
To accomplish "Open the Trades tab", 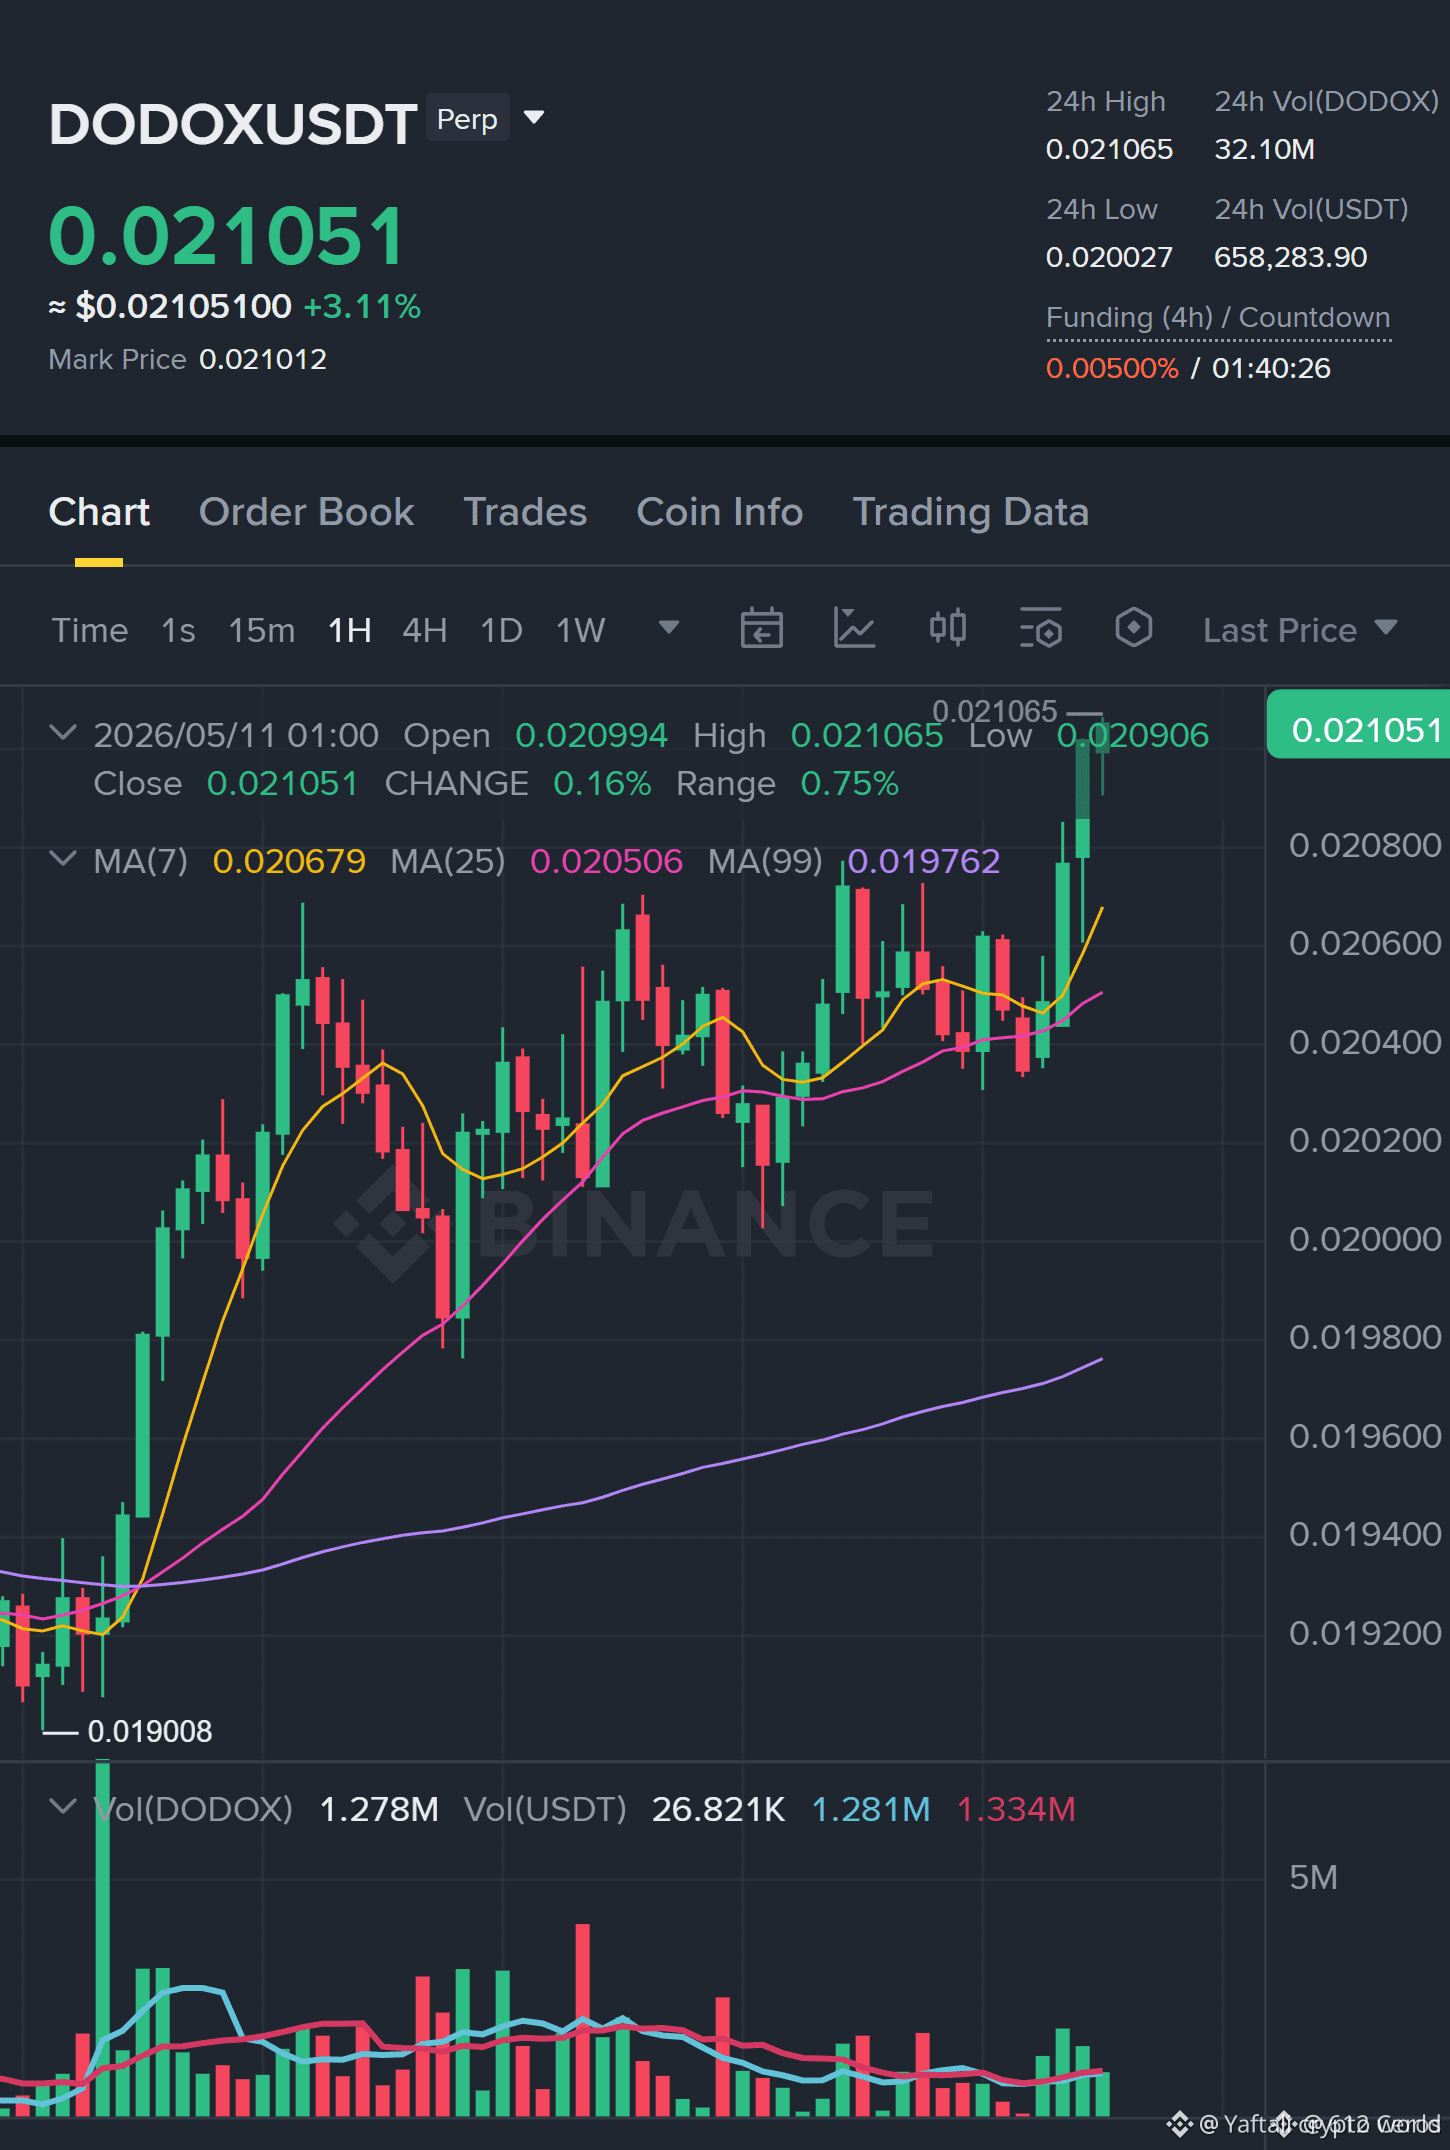I will (x=525, y=512).
